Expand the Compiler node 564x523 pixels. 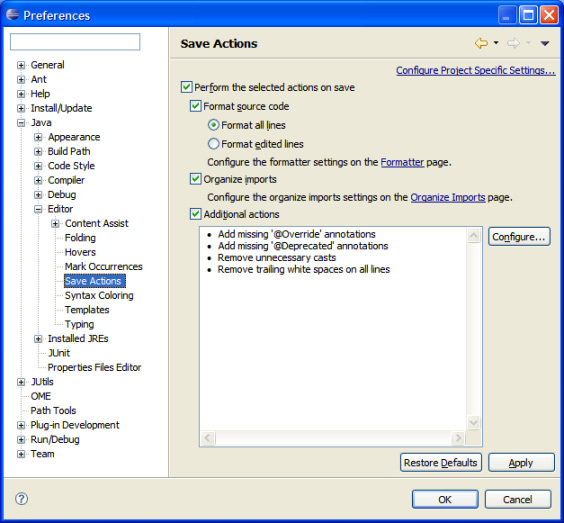[38, 180]
